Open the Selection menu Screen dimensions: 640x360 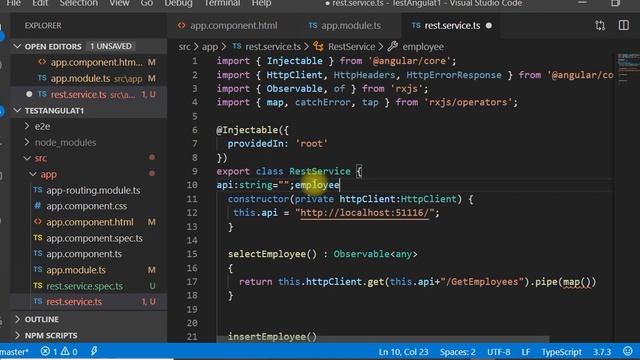78,3
